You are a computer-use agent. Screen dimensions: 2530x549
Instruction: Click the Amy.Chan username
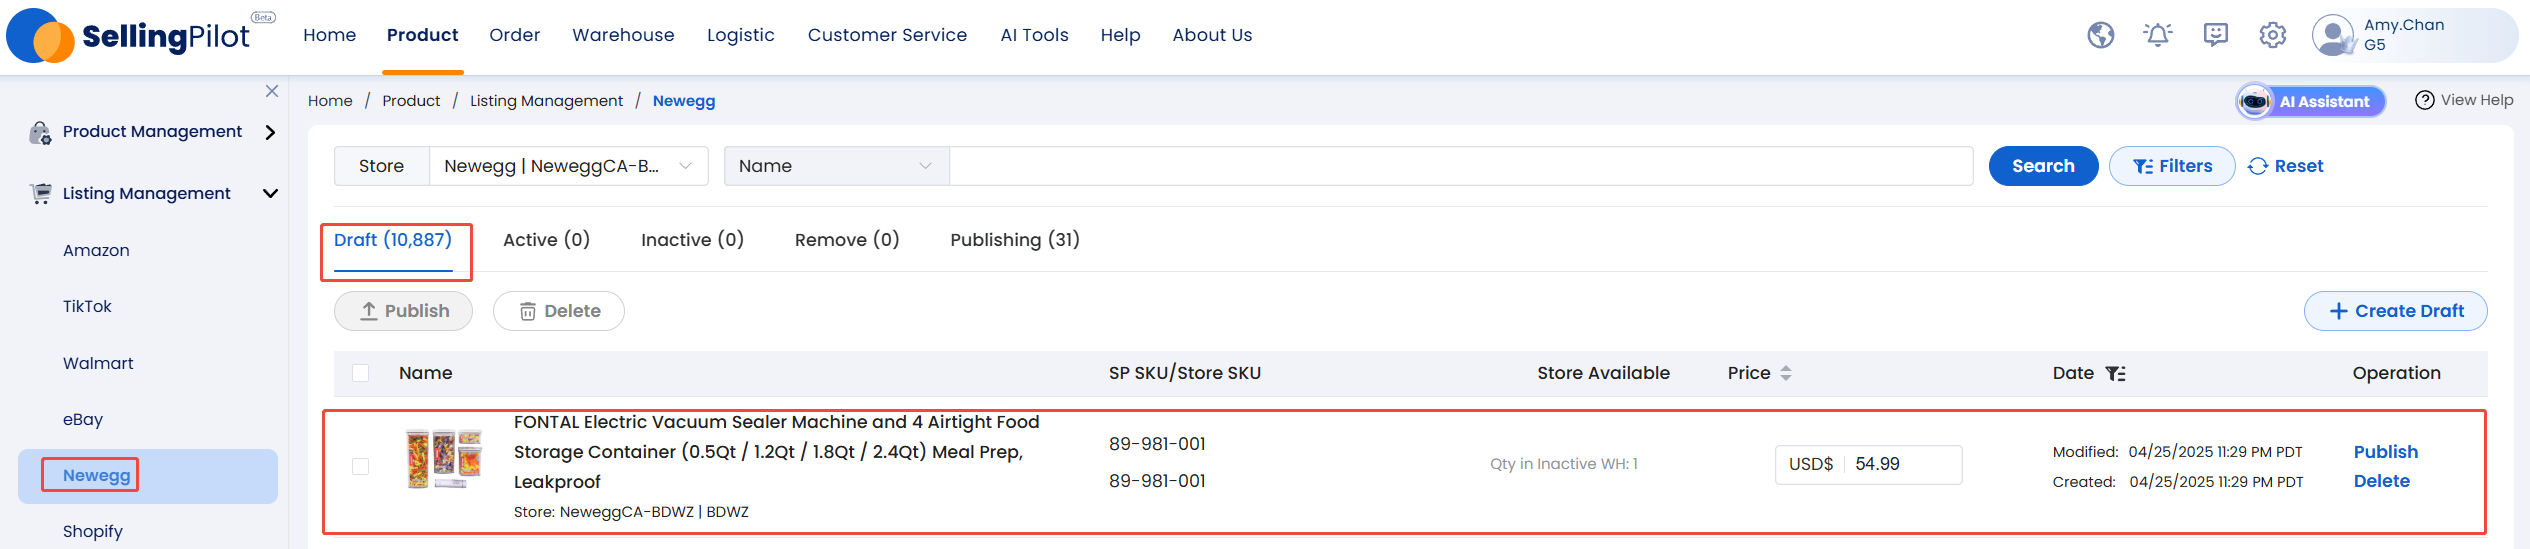(2404, 25)
